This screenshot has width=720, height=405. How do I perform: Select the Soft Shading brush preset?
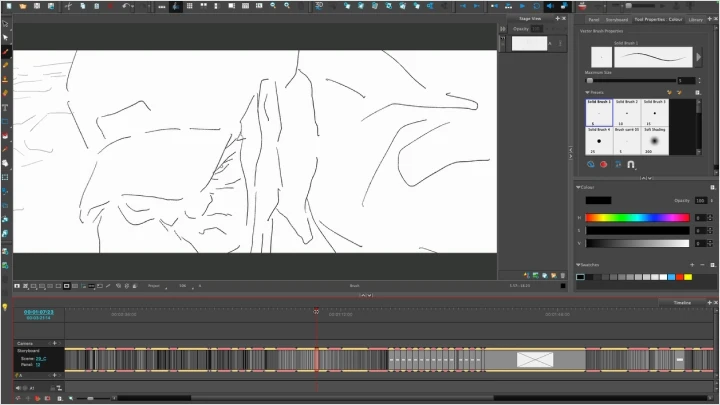[655, 140]
